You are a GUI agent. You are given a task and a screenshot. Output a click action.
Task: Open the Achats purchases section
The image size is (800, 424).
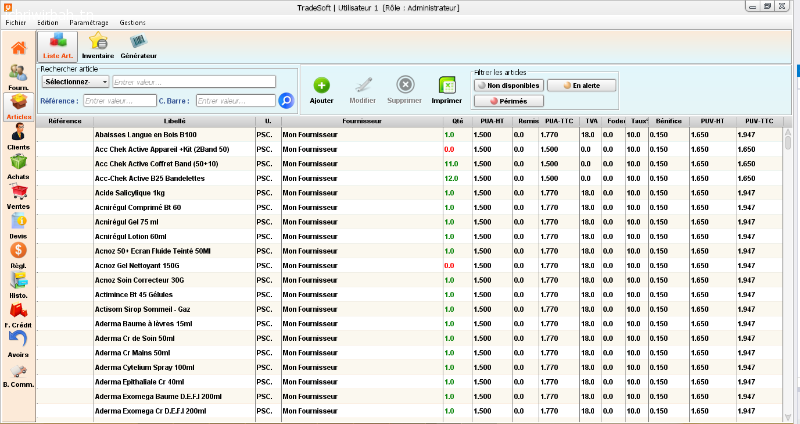[18, 166]
